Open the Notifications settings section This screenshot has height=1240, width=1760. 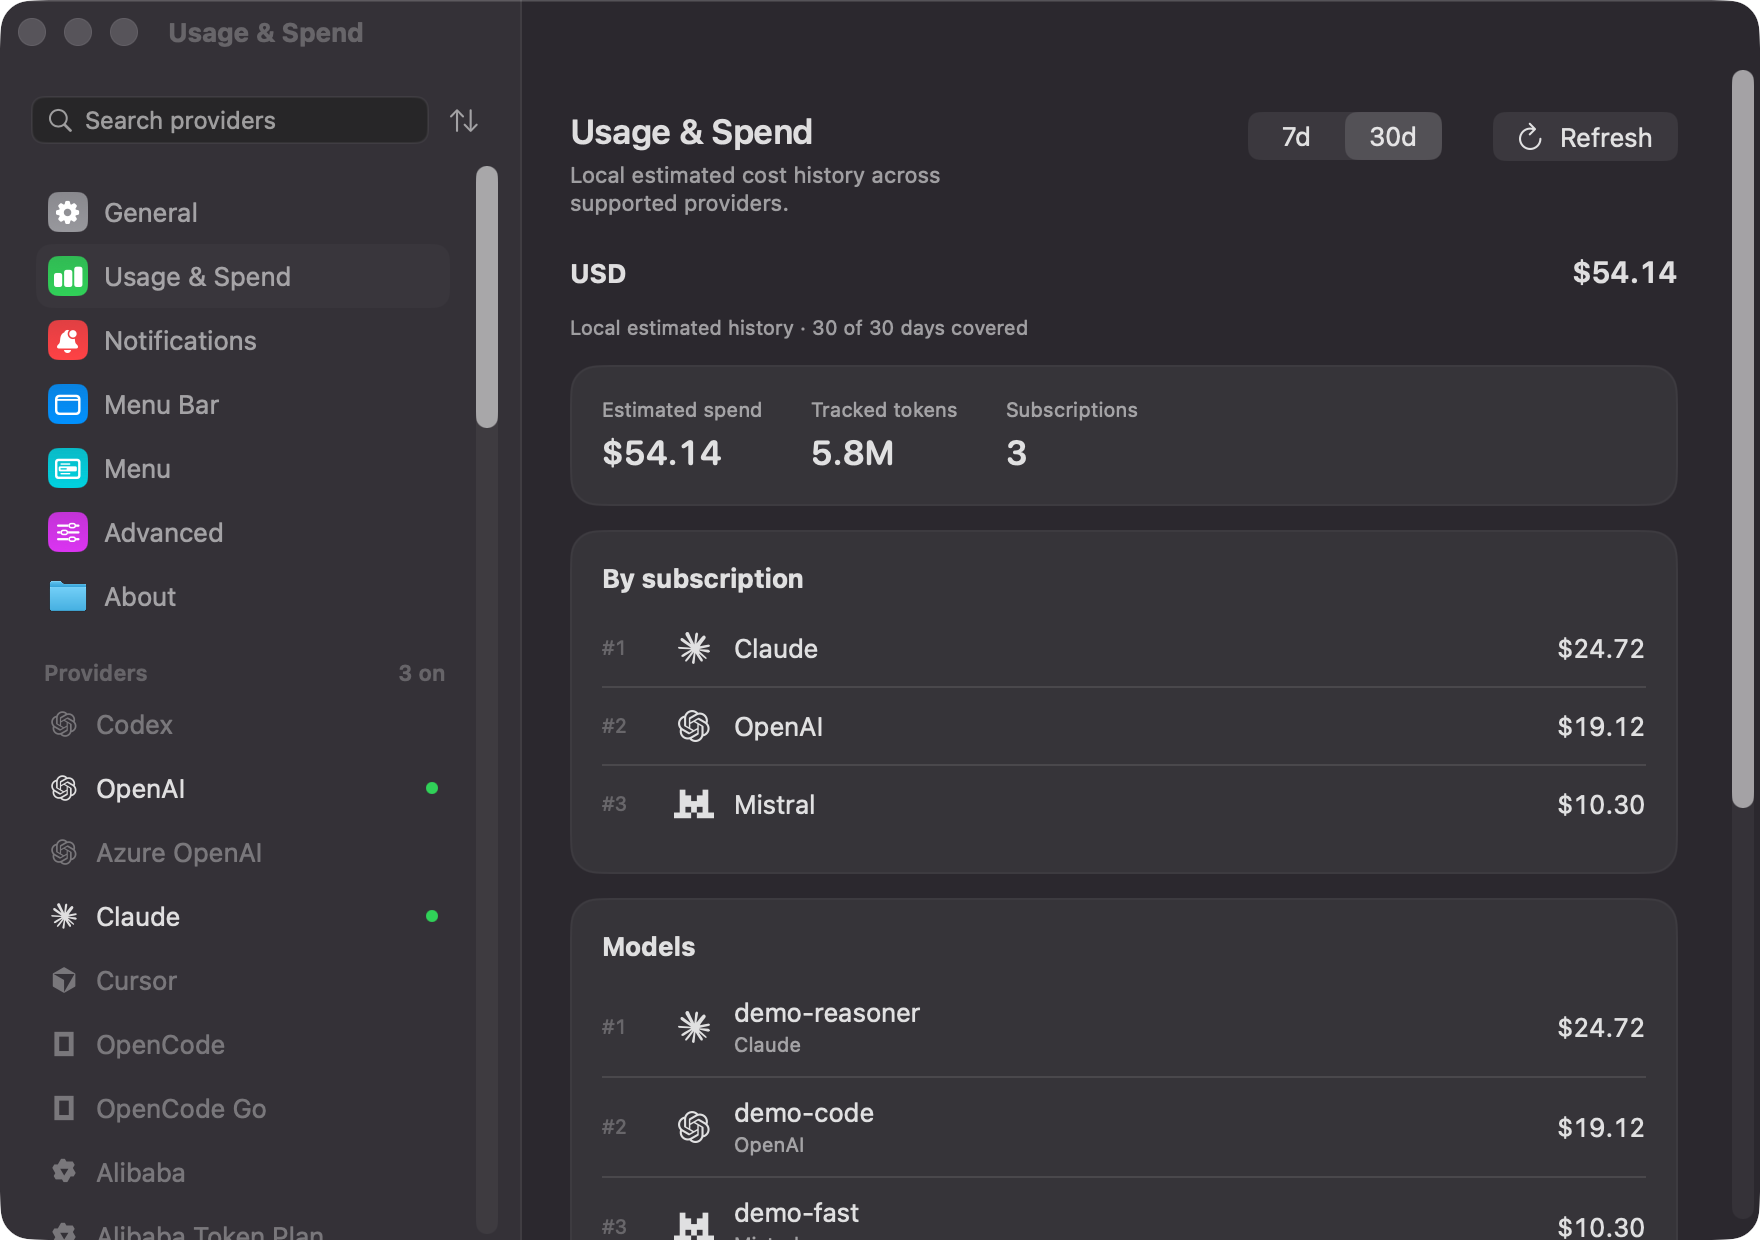[242, 340]
